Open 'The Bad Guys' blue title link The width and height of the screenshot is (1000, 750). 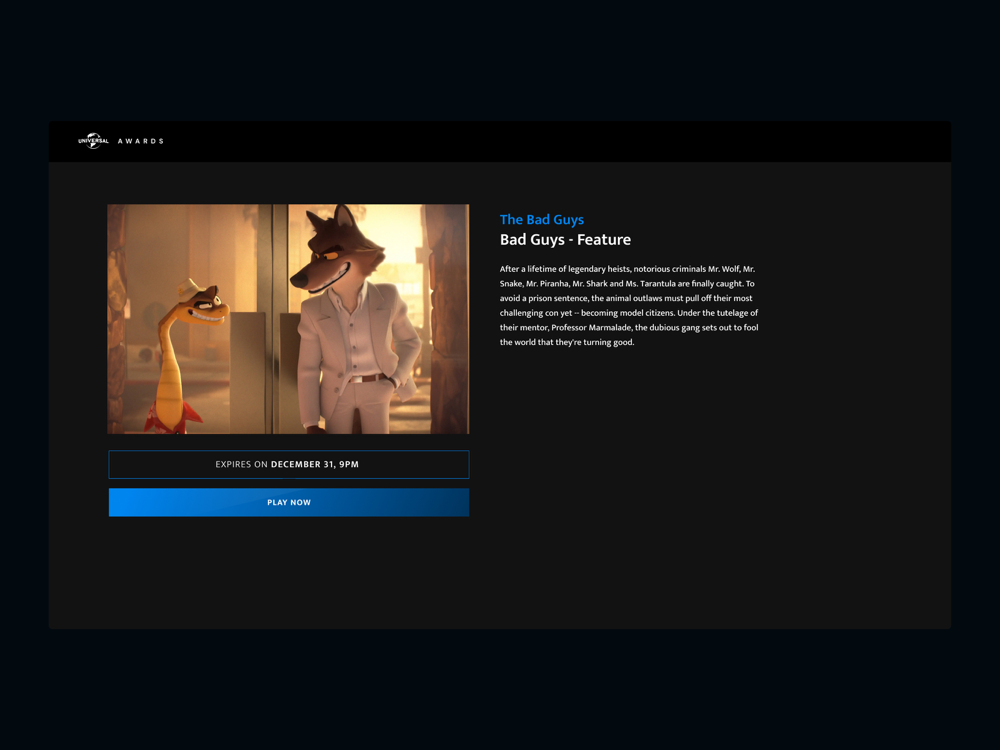(541, 219)
